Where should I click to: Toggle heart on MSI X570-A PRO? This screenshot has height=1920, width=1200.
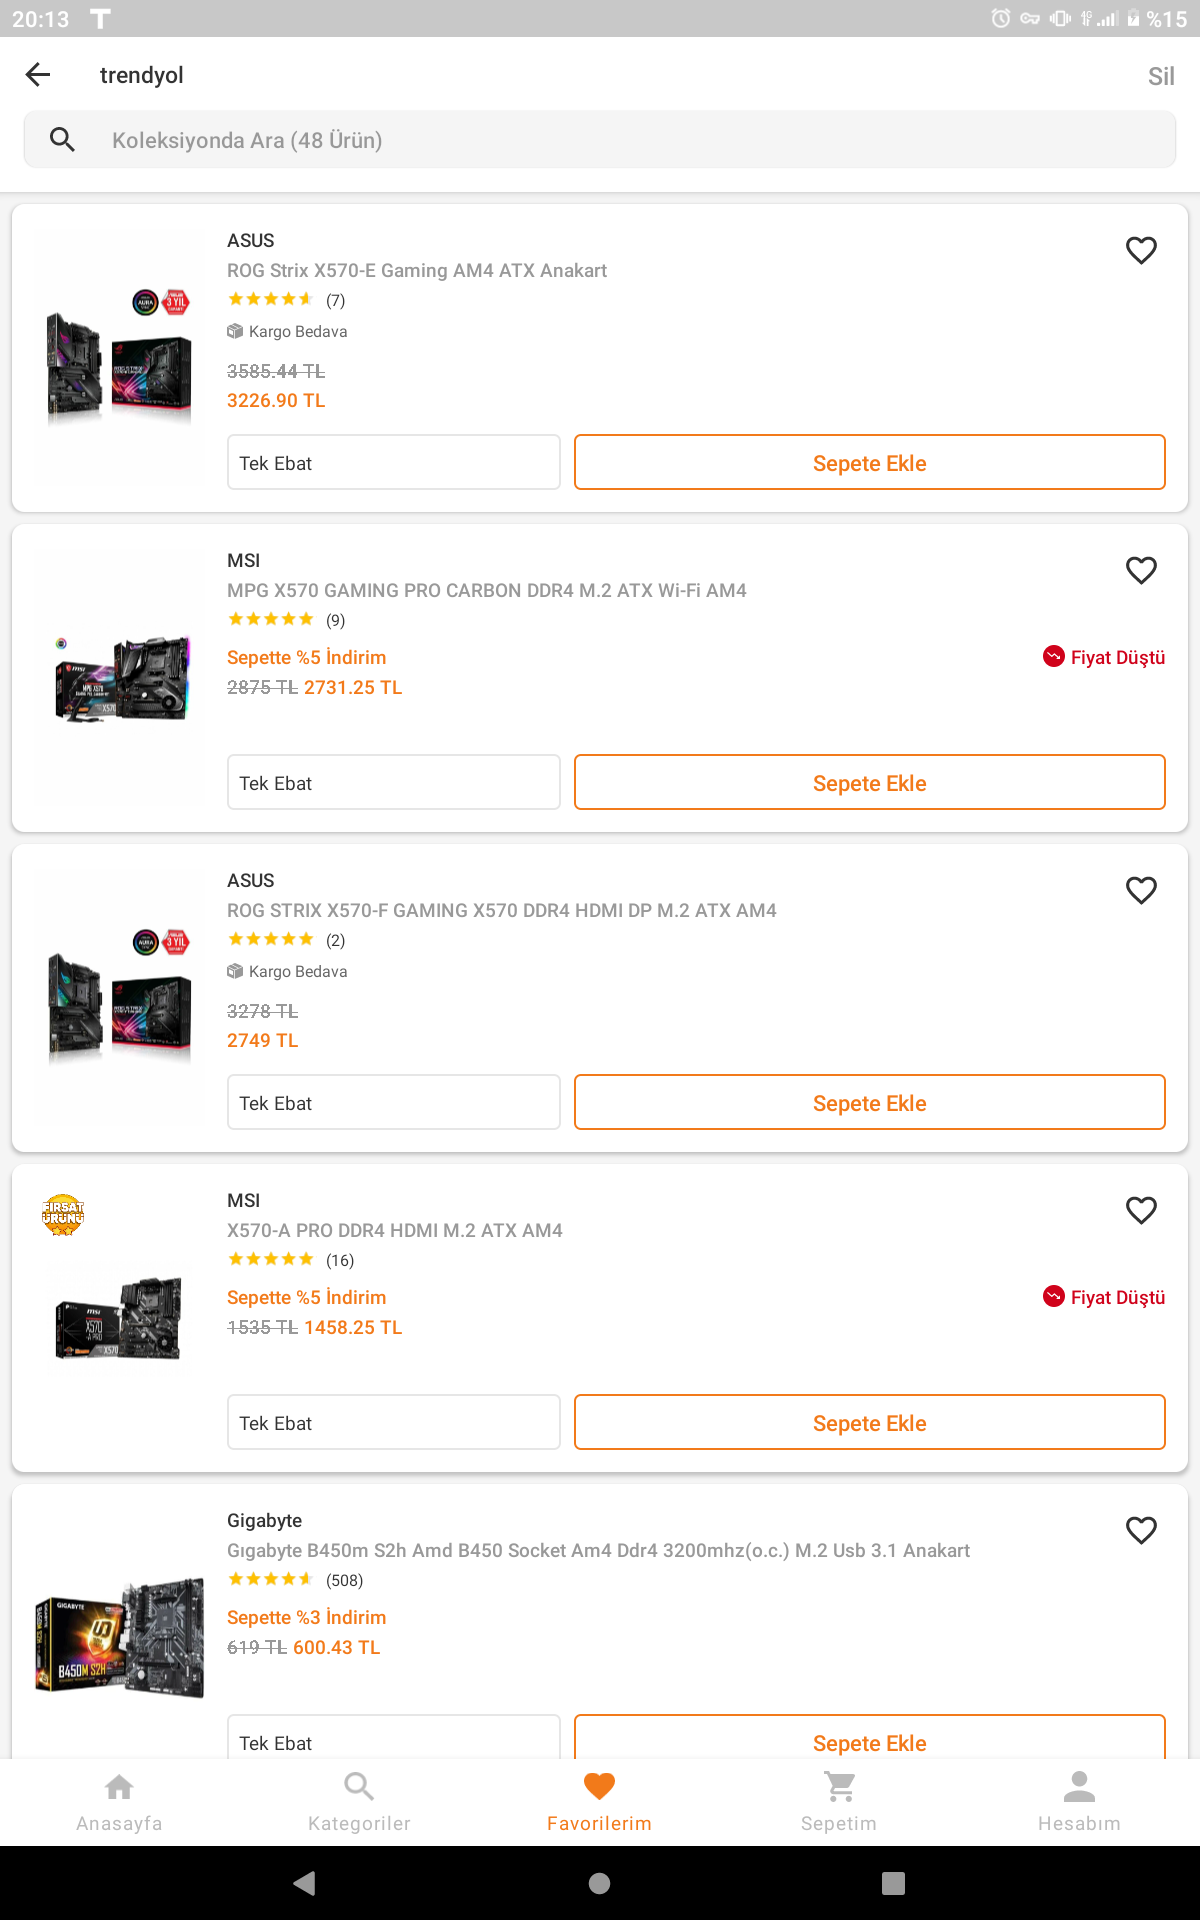pos(1141,1210)
